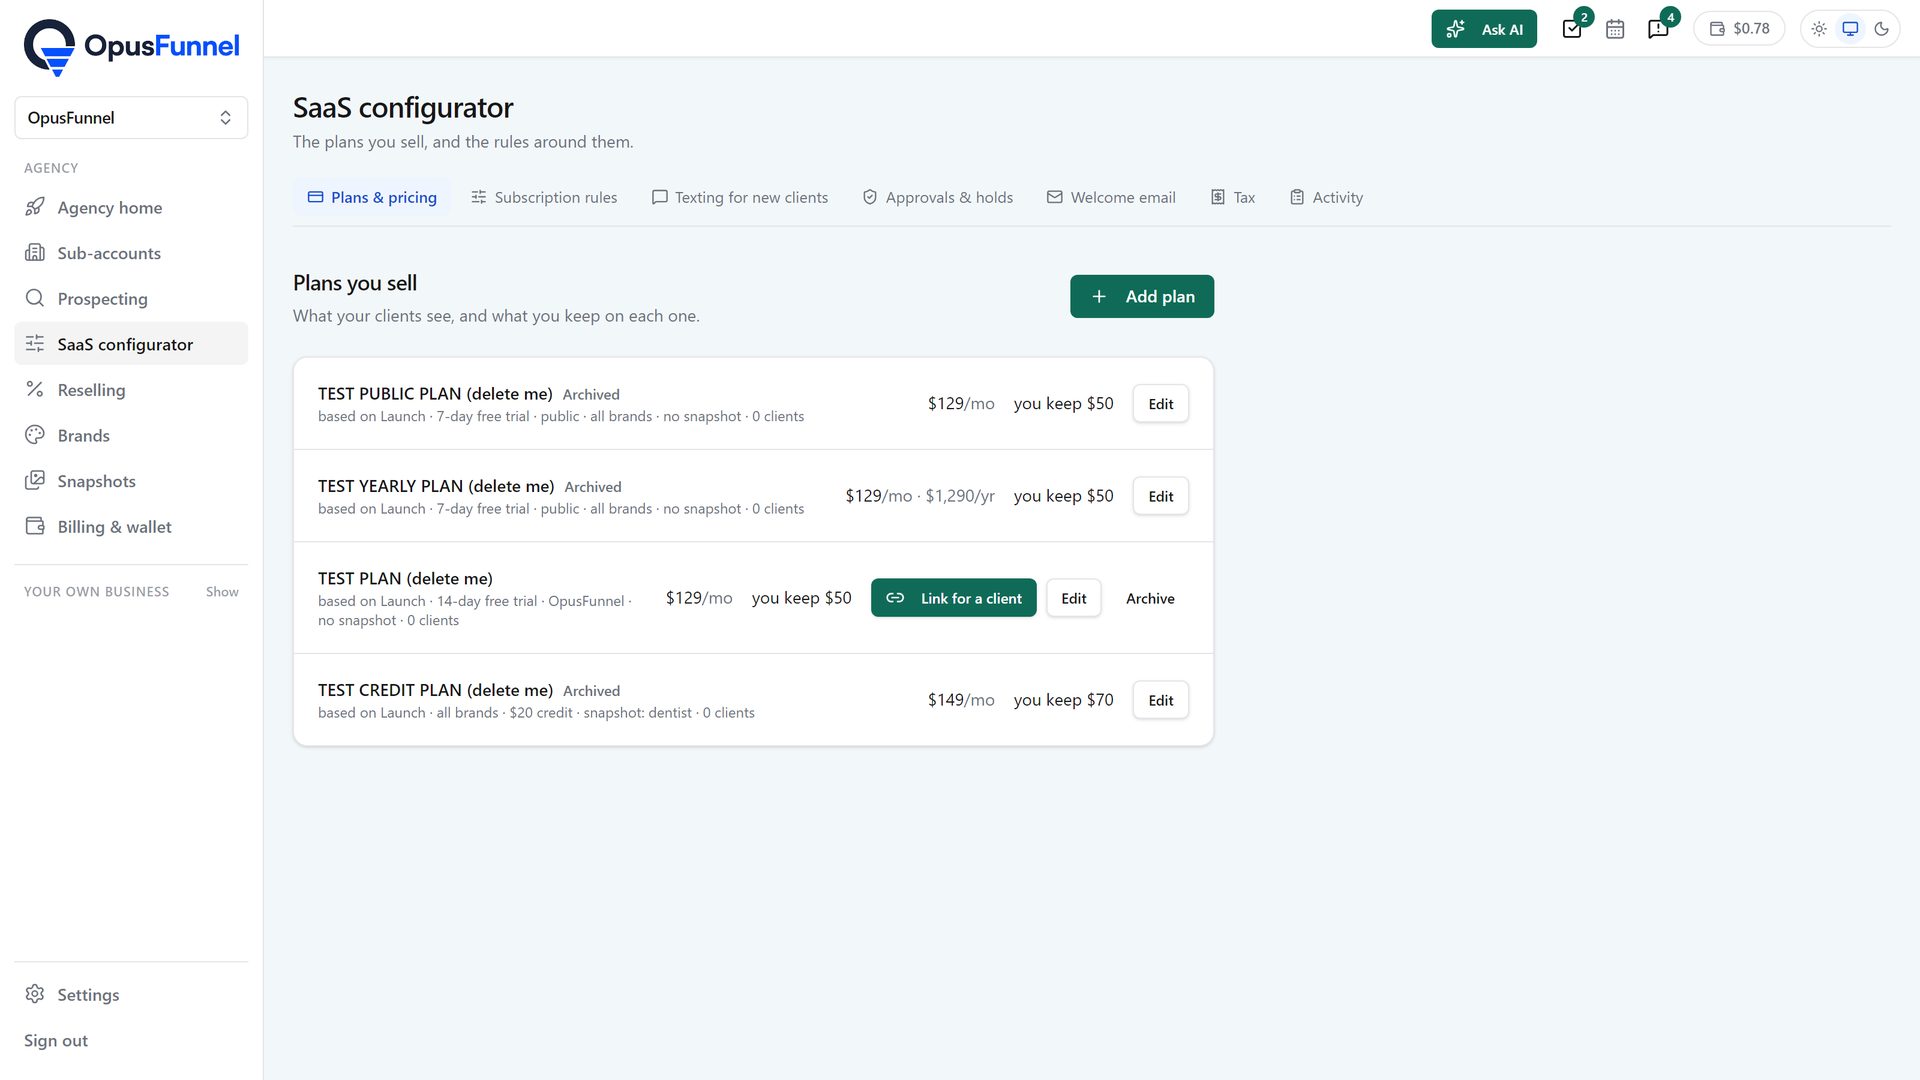This screenshot has width=1920, height=1080.
Task: Open the calendar icon in the header
Action: [x=1615, y=29]
